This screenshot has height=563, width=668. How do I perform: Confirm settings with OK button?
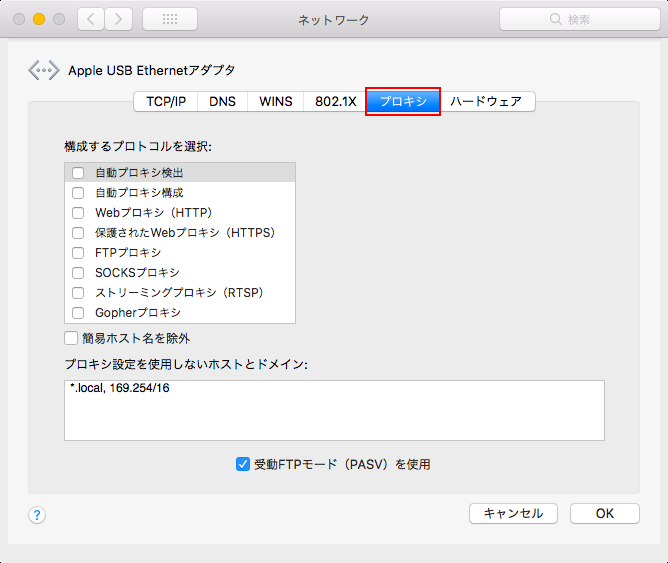pyautogui.click(x=604, y=513)
